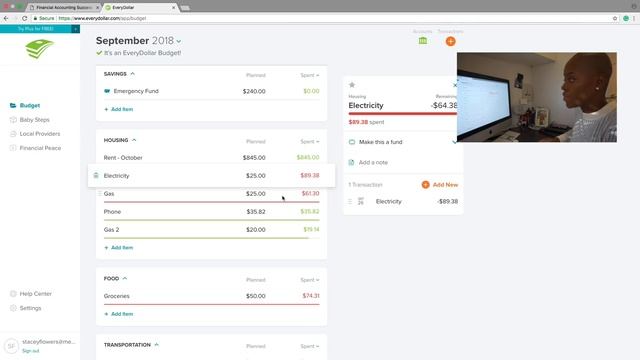Viewport: 640px width, 360px height.
Task: Click the trash icon on Electricity row
Action: (x=96, y=176)
